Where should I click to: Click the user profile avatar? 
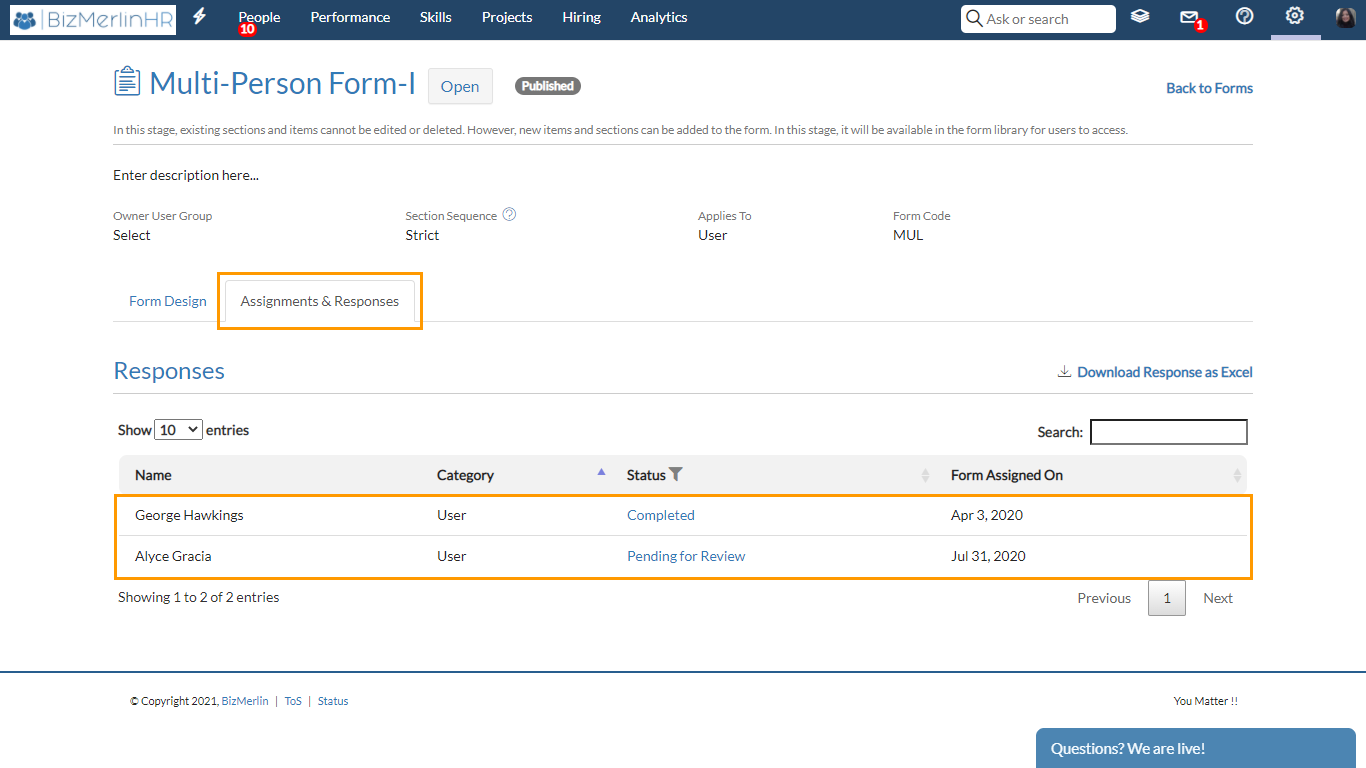(1346, 17)
